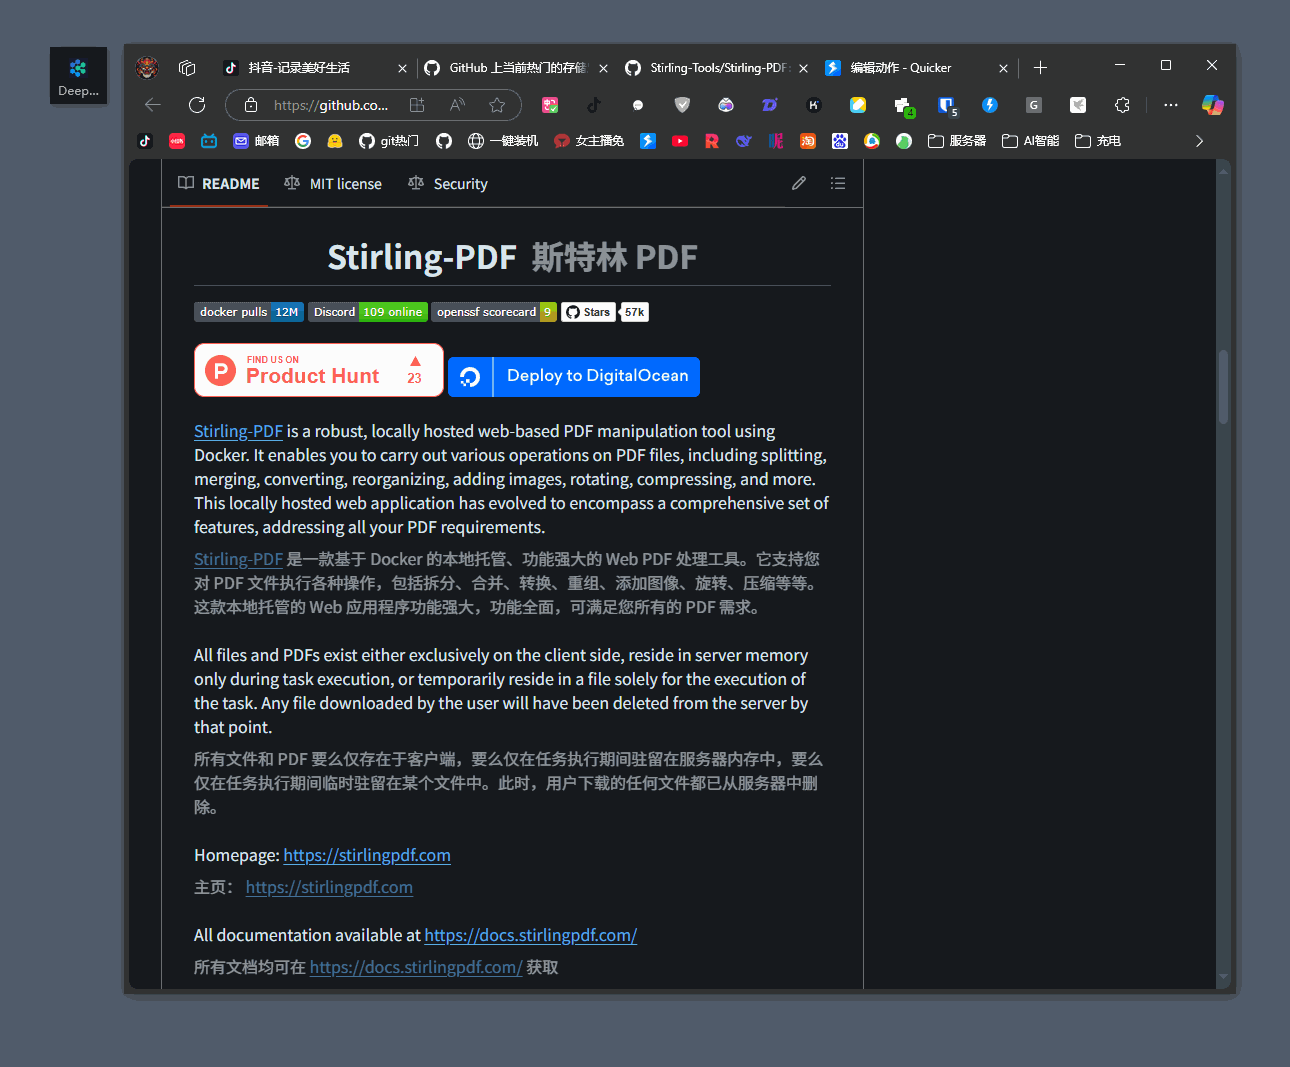
Task: Switch to the 编辑动作 - Quicker tab
Action: (x=900, y=68)
